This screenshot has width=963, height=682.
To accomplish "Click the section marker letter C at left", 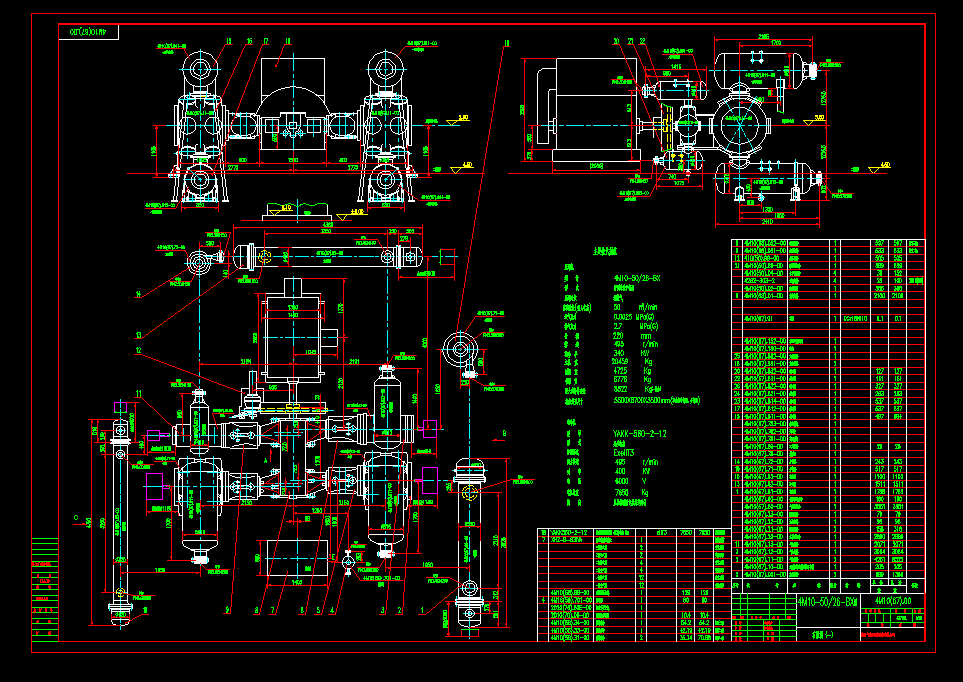I will tap(76, 518).
